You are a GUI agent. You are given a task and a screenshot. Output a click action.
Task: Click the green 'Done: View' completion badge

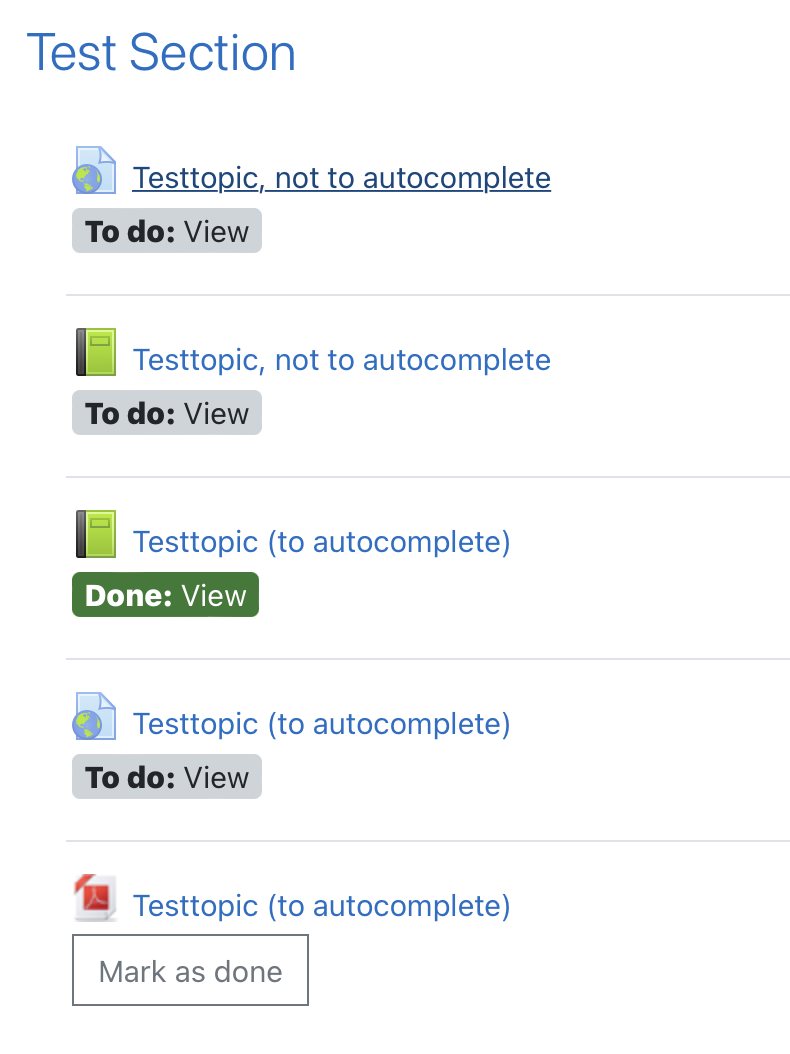[x=165, y=594]
